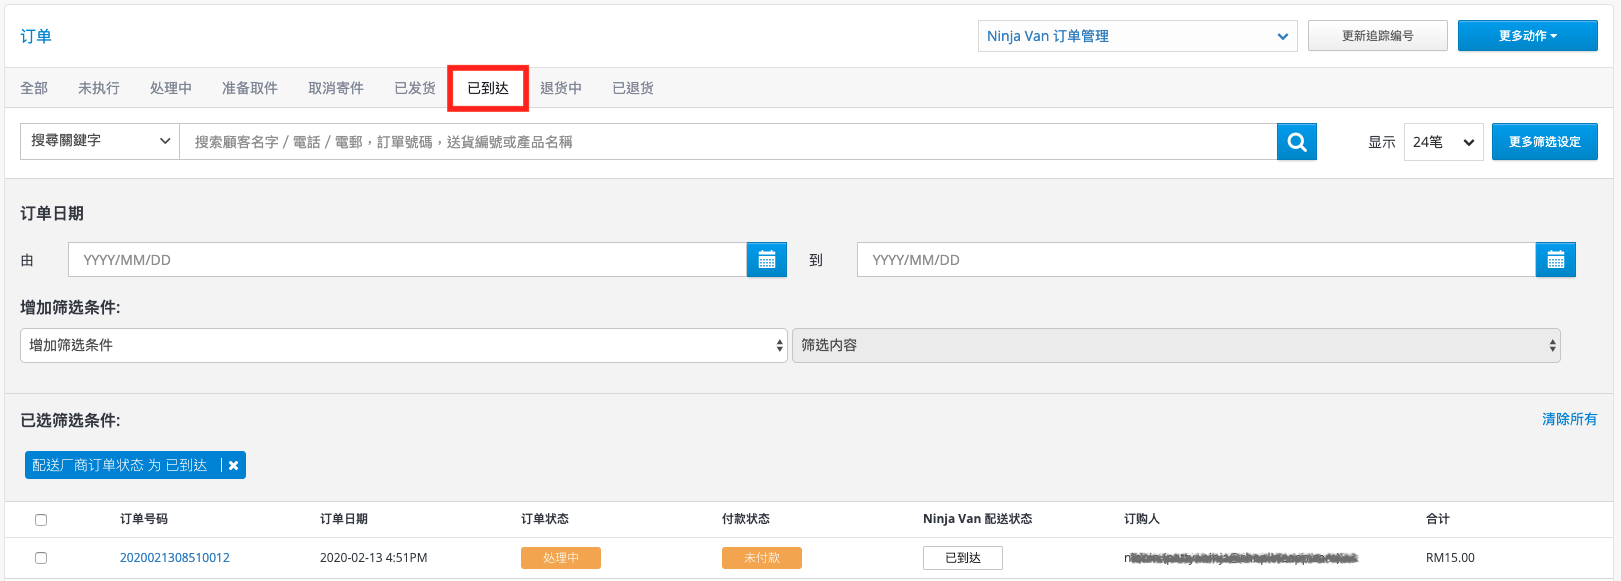Select the 退货中 tab

pyautogui.click(x=561, y=88)
